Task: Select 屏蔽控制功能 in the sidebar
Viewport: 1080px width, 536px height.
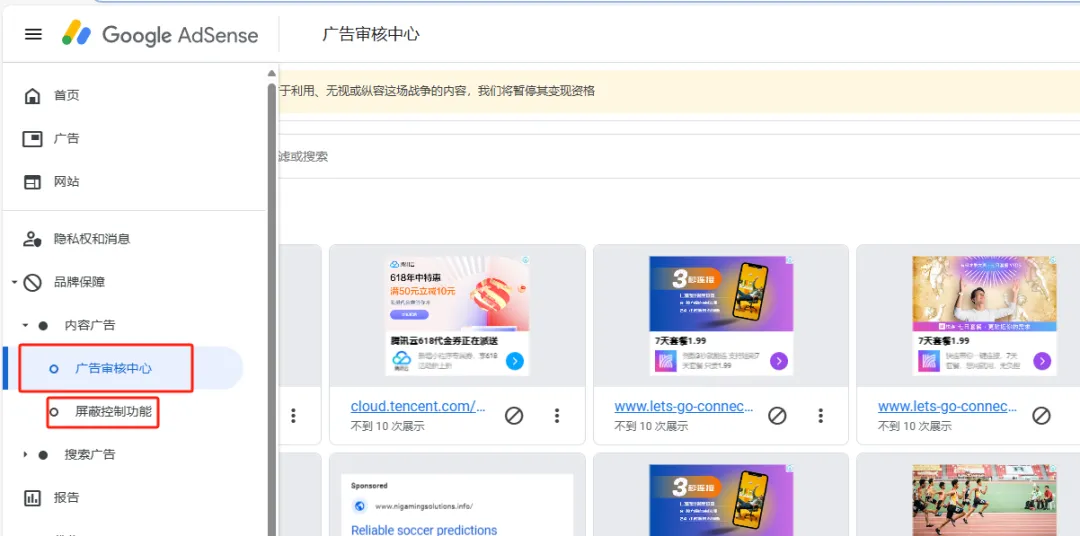Action: point(113,412)
